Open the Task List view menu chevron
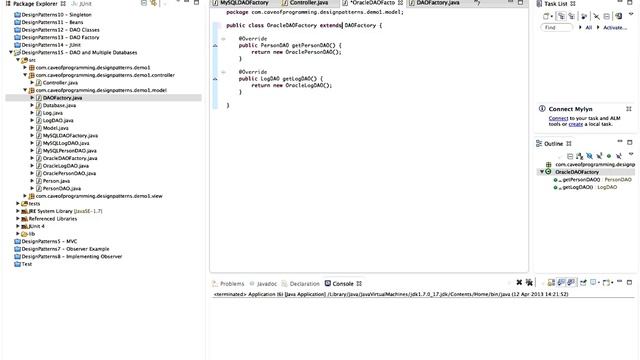The height and width of the screenshot is (360, 640). pos(631,14)
